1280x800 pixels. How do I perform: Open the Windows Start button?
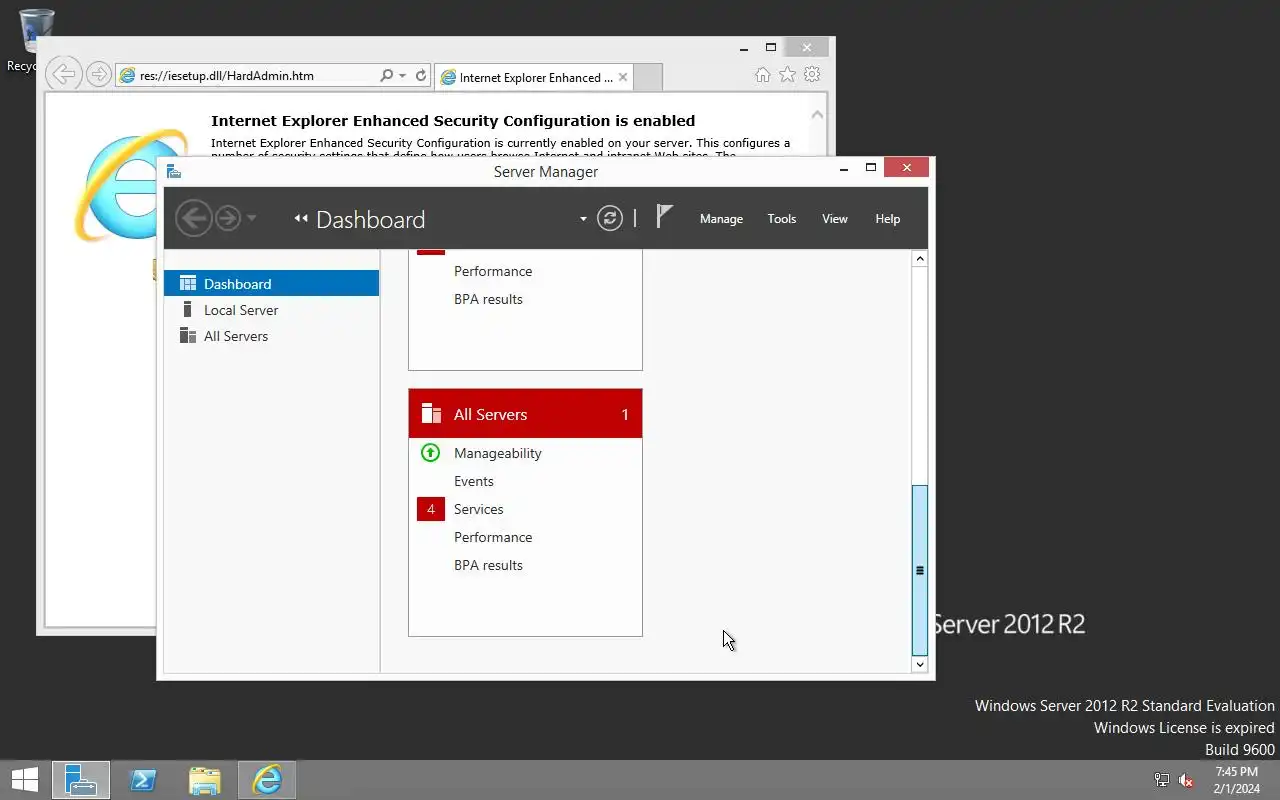(x=25, y=780)
